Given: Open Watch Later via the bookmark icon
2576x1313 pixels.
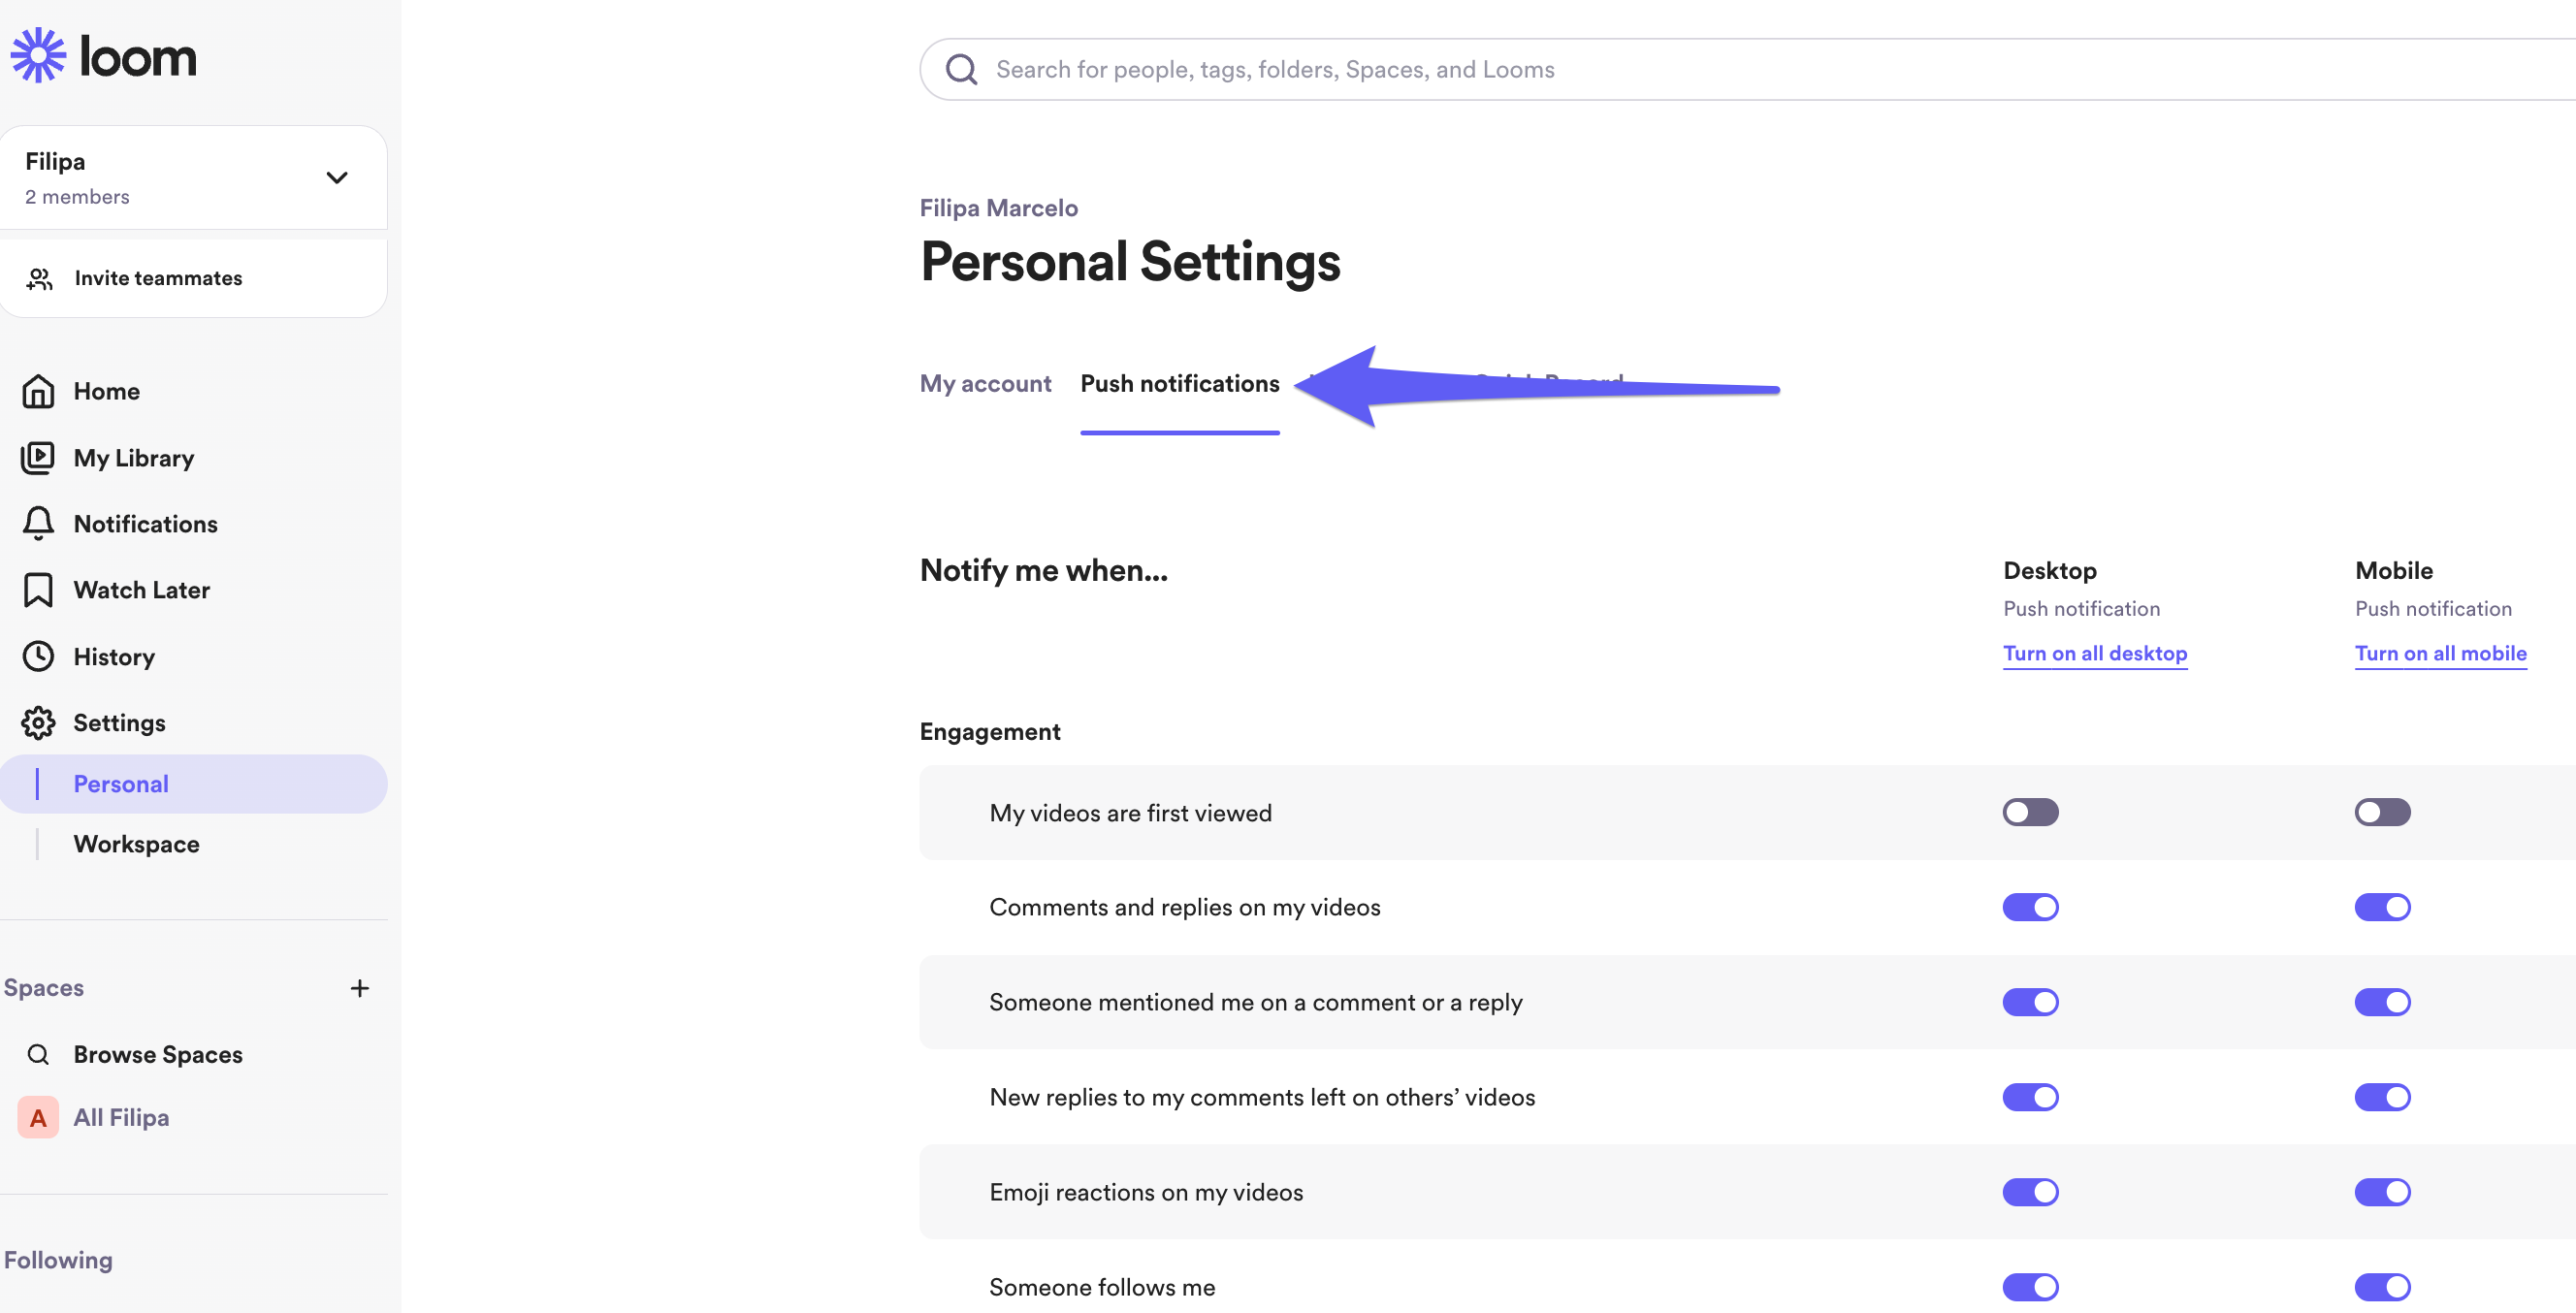Looking at the screenshot, I should (x=38, y=590).
